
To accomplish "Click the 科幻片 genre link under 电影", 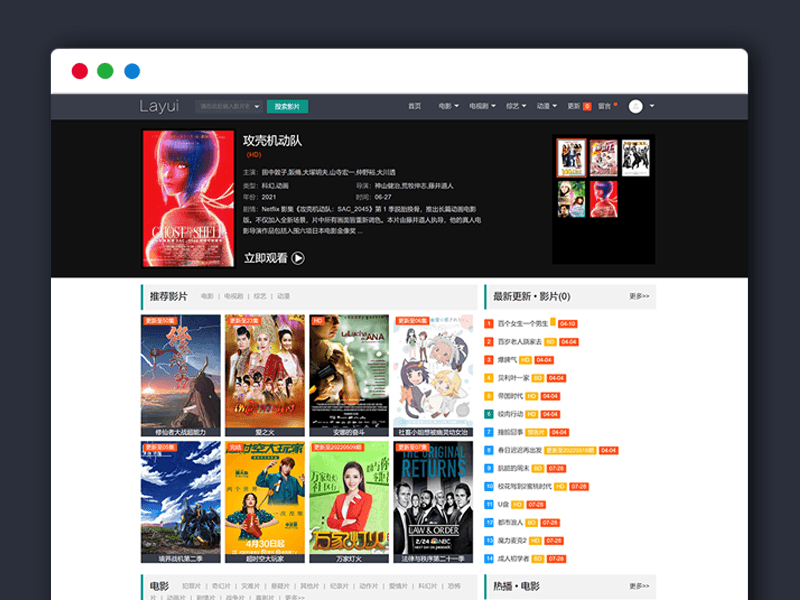I will pos(428,586).
